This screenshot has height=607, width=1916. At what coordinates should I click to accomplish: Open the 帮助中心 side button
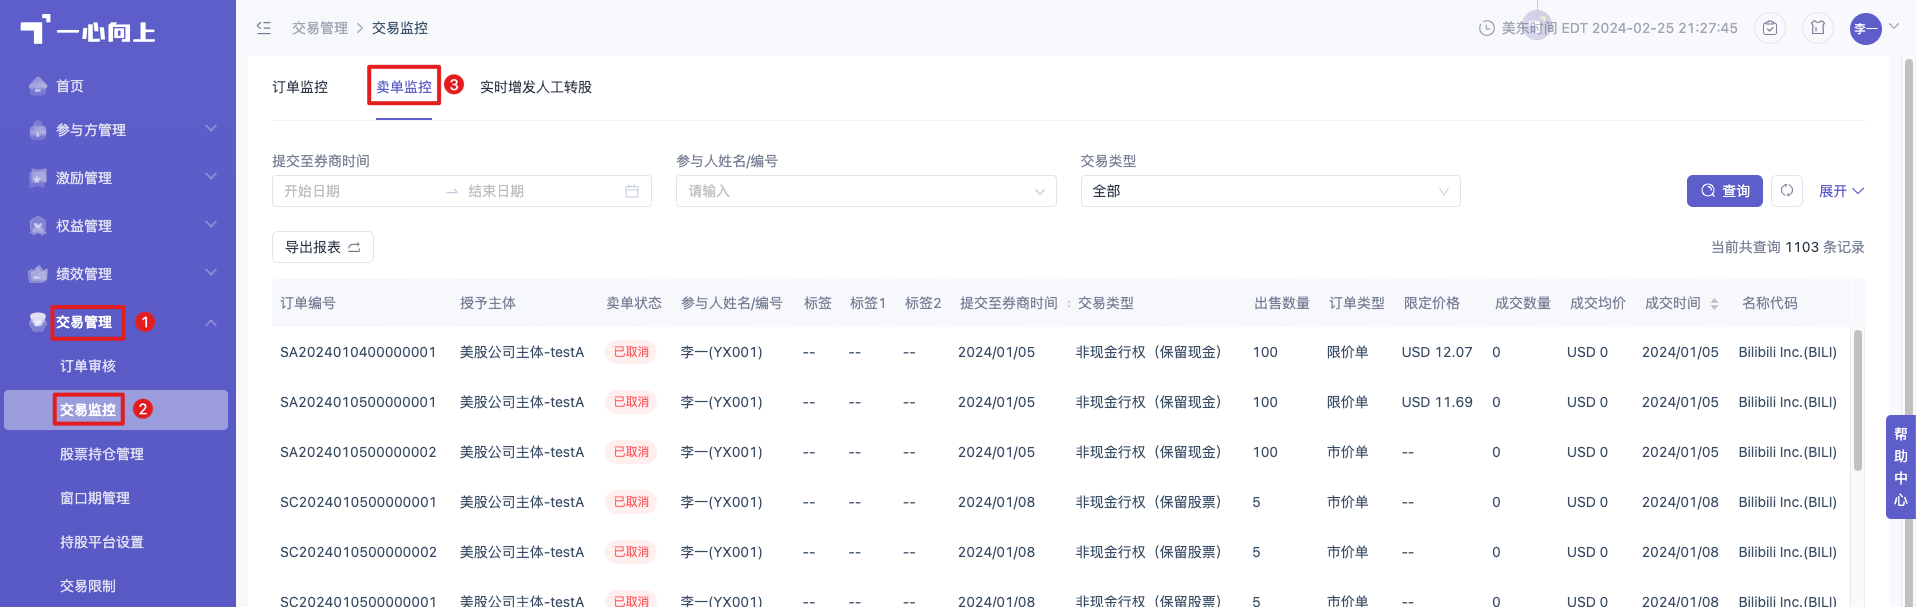[1900, 467]
